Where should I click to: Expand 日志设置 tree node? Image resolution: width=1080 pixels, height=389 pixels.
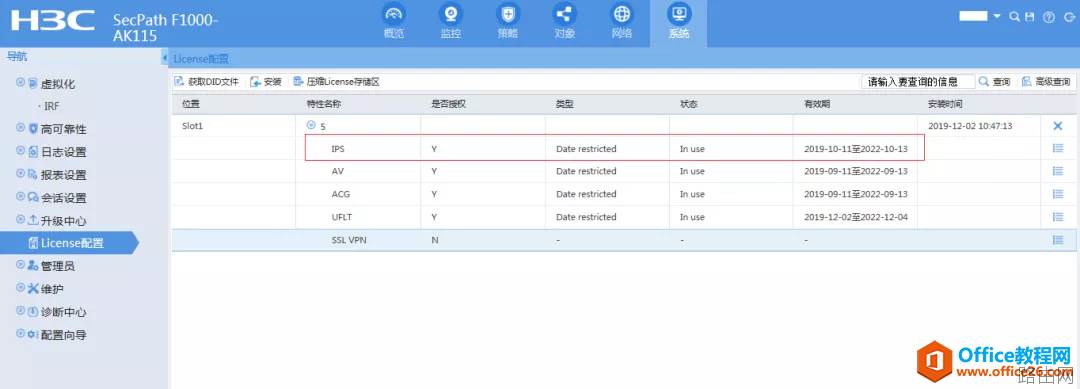[x=21, y=151]
